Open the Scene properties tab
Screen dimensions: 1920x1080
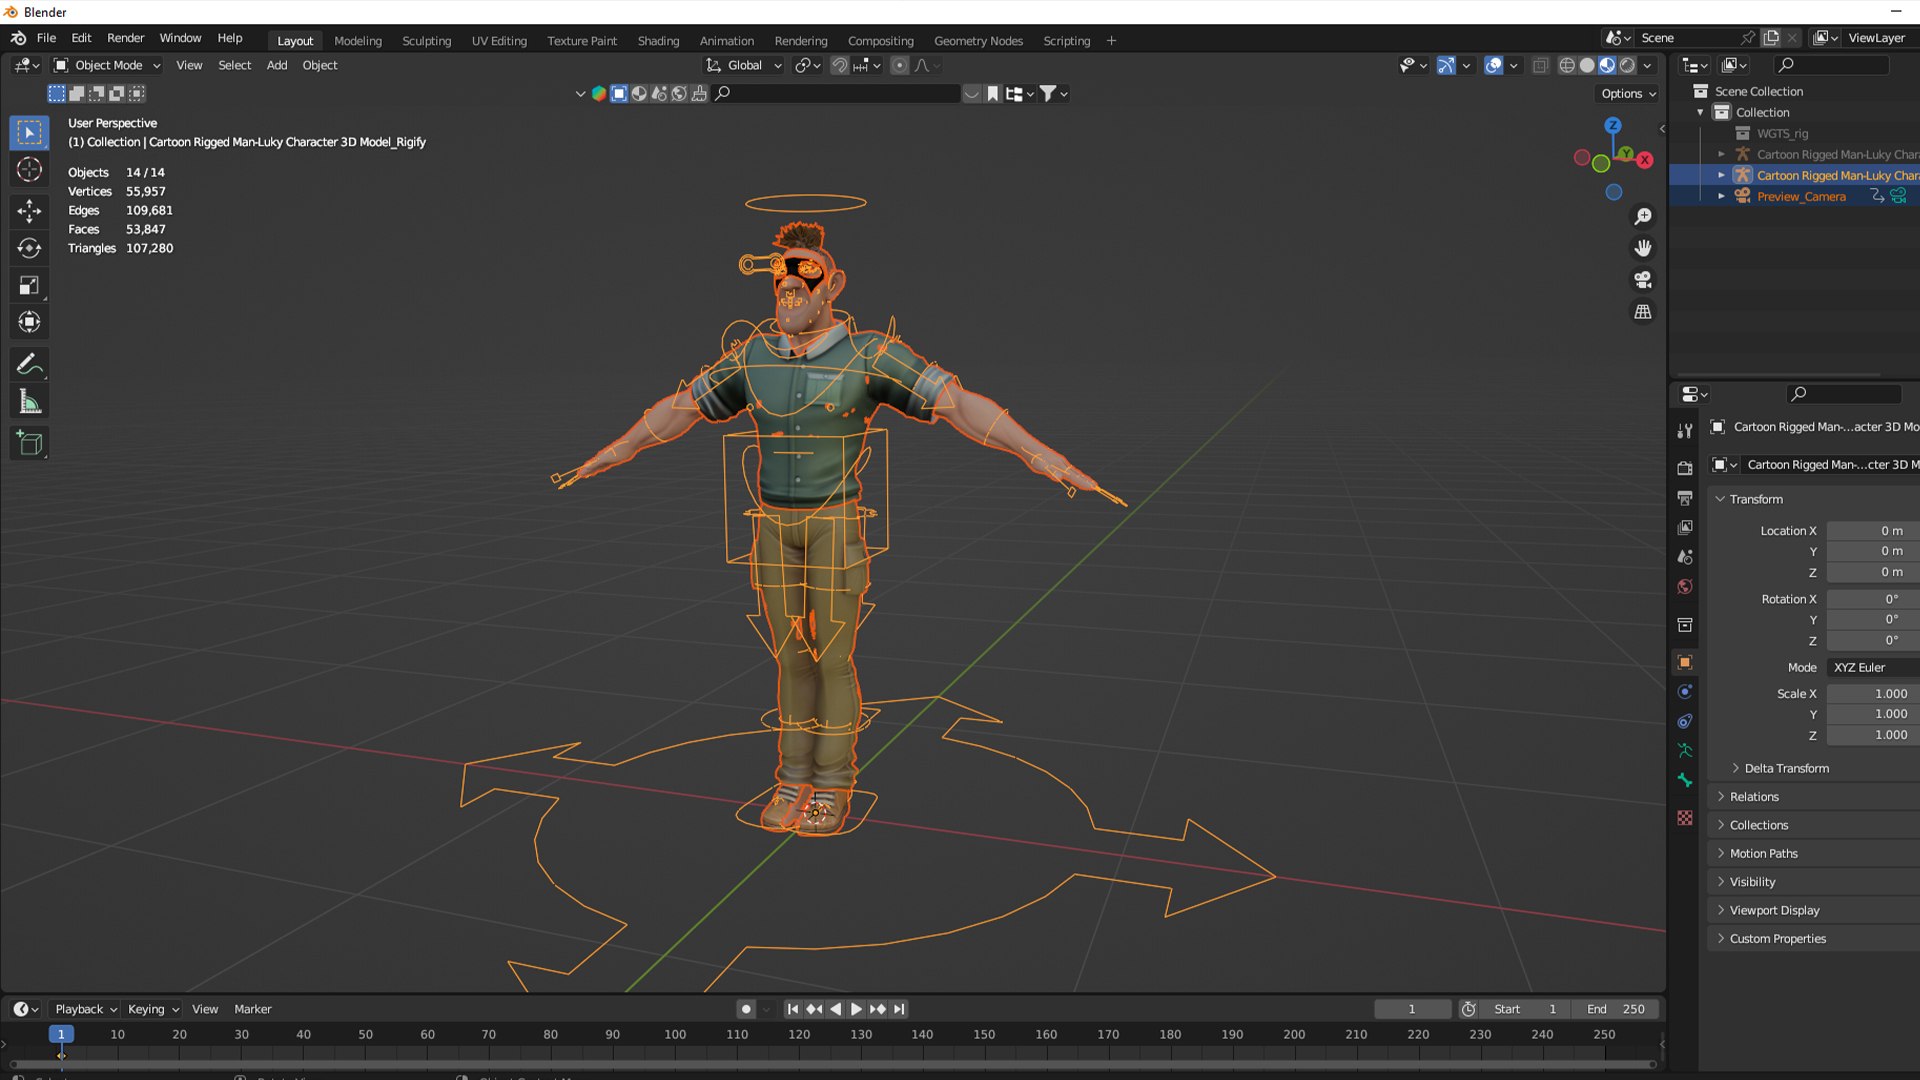[1685, 557]
